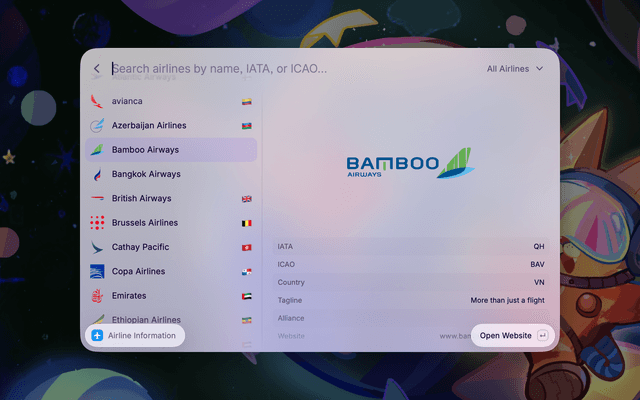The height and width of the screenshot is (400, 640).
Task: Select Bangkok Airways in the list
Action: click(146, 174)
